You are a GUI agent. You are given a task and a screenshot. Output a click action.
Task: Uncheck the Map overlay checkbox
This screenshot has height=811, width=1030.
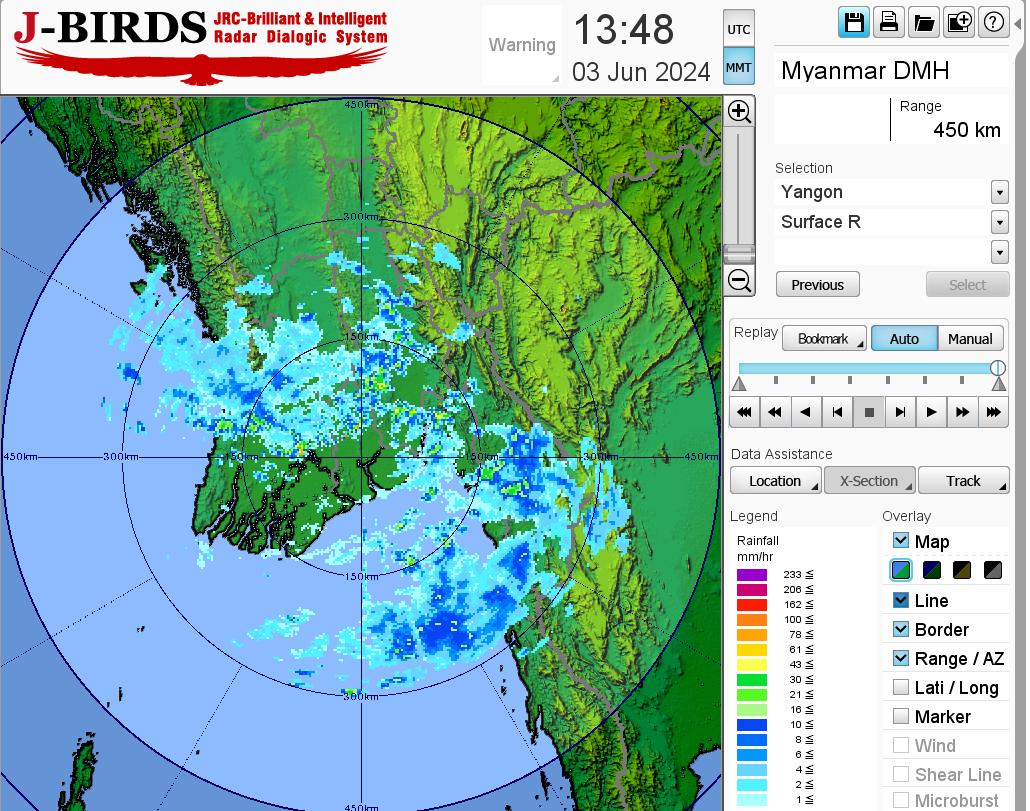pos(901,541)
